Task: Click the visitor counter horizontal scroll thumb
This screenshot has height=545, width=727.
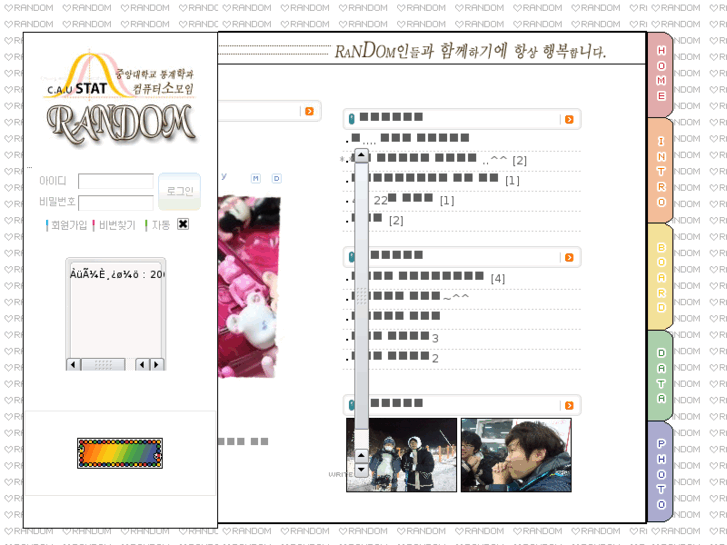Action: tap(103, 365)
